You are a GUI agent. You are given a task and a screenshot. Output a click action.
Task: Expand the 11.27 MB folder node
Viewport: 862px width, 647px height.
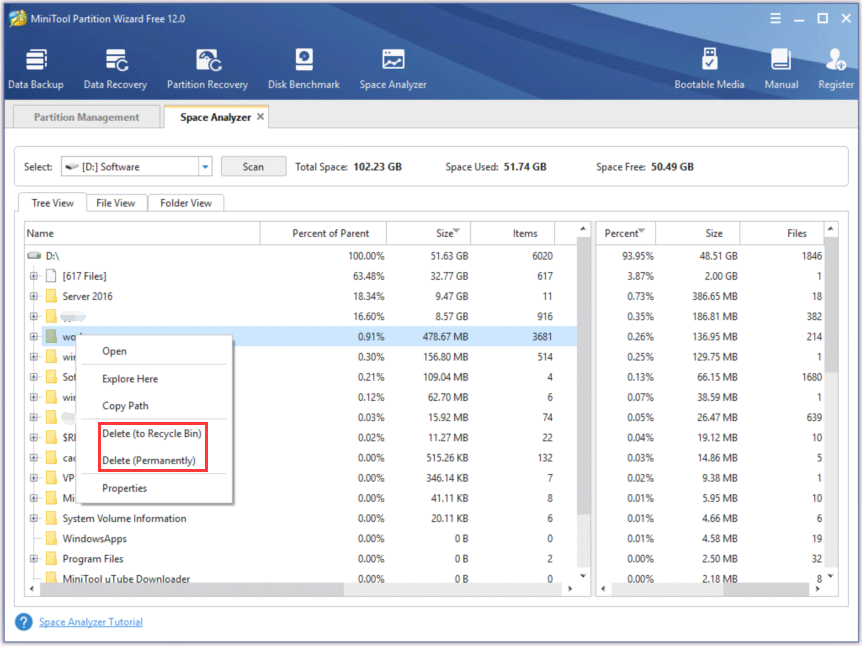click(34, 438)
